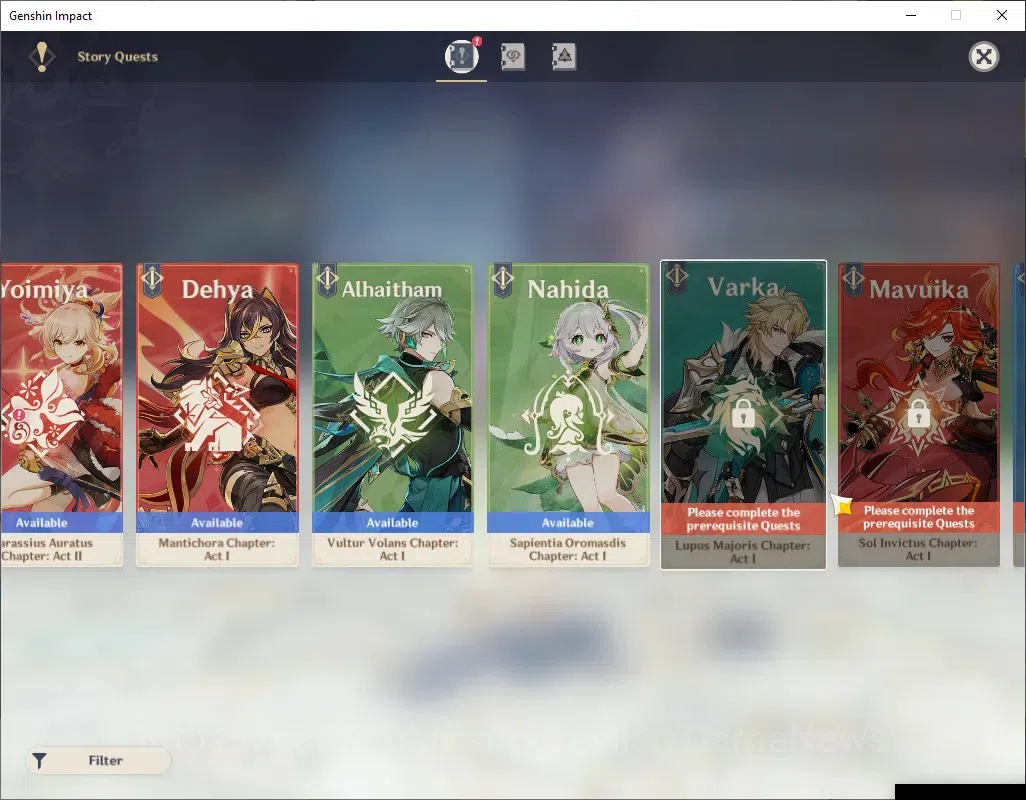Click the Story Quests exclamation icon

pos(42,57)
